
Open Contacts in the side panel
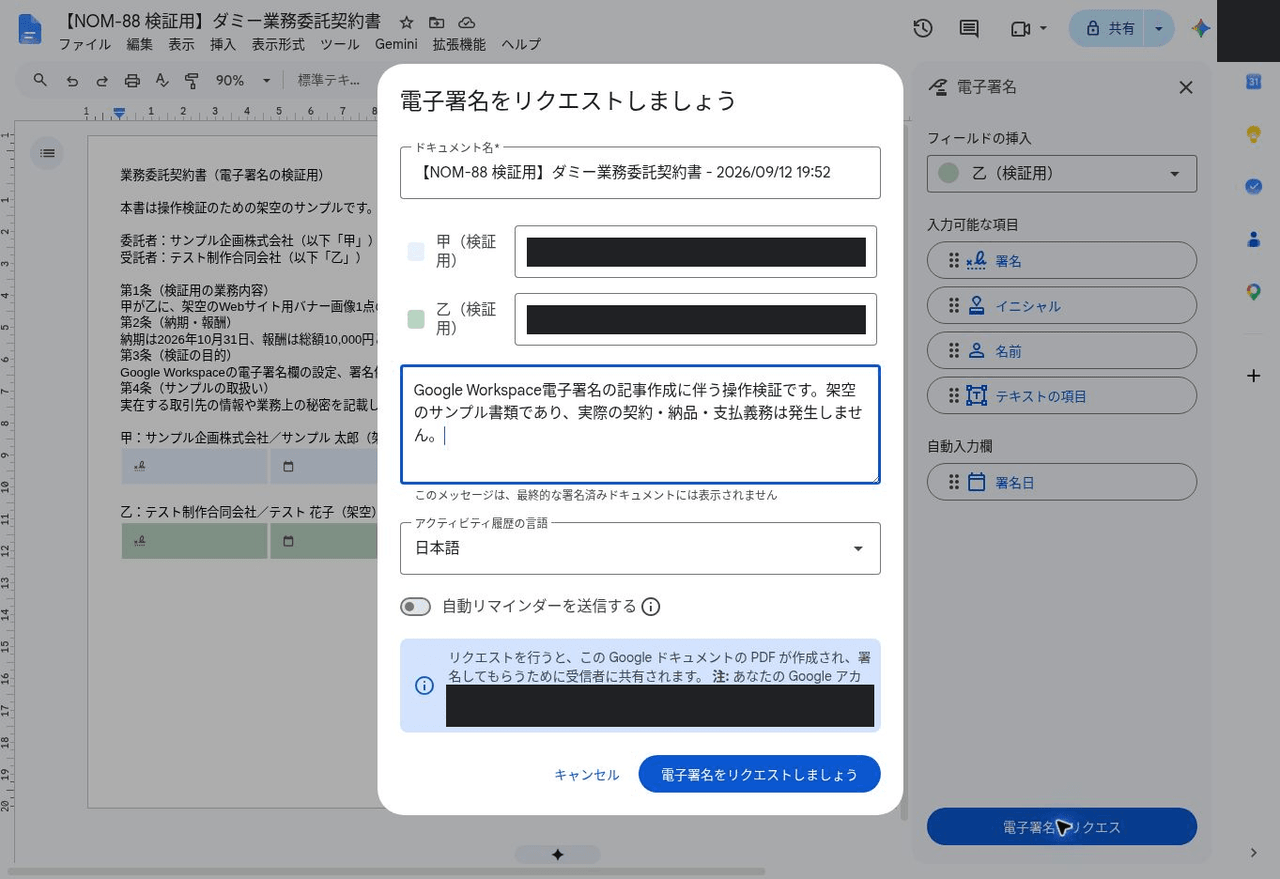(x=1253, y=239)
